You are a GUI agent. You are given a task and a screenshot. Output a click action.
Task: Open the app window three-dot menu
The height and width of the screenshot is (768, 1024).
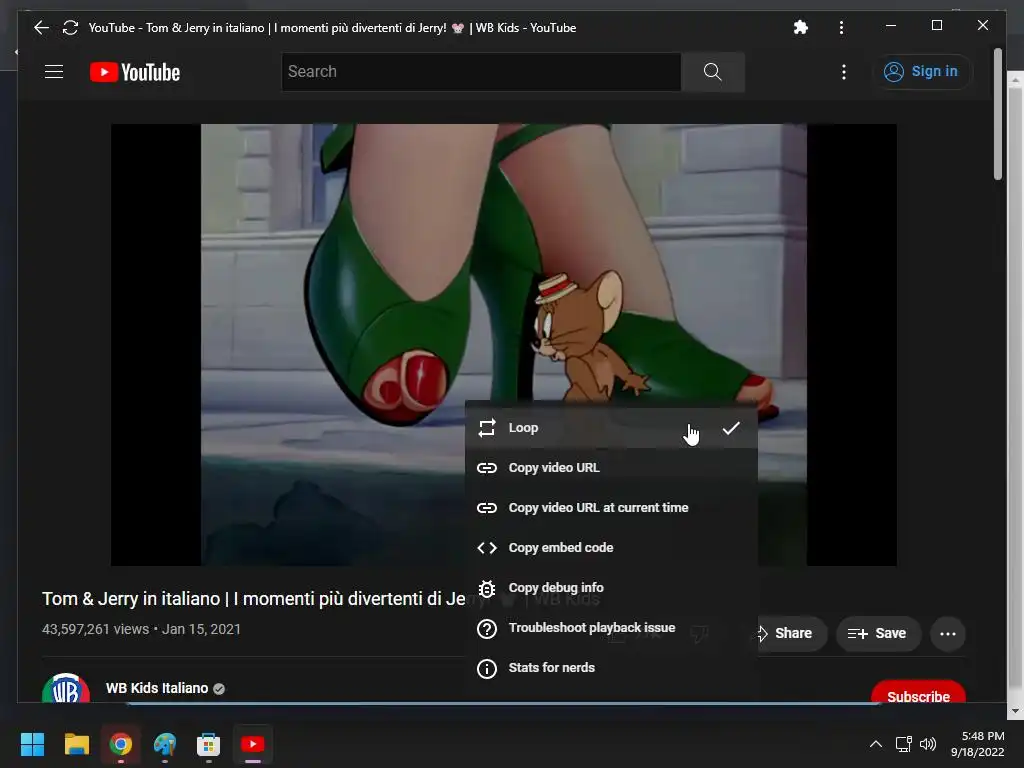click(841, 27)
